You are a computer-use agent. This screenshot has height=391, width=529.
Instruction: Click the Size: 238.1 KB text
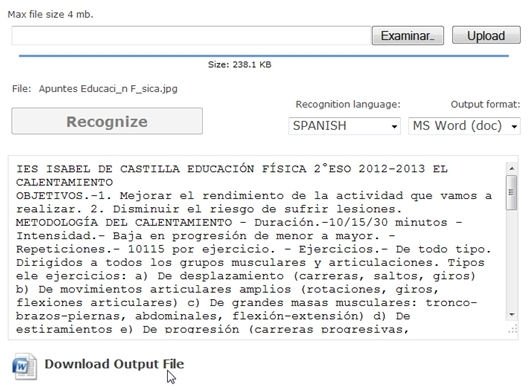pyautogui.click(x=240, y=65)
